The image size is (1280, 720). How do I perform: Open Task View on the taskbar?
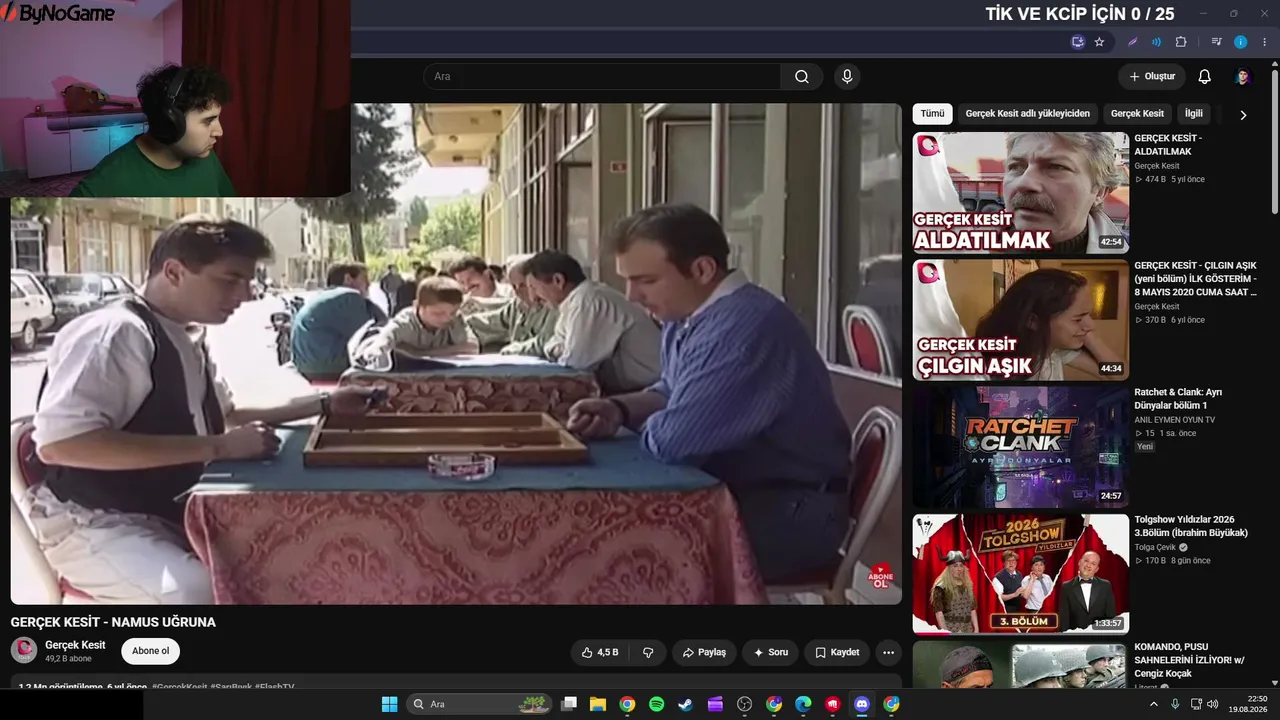(569, 704)
